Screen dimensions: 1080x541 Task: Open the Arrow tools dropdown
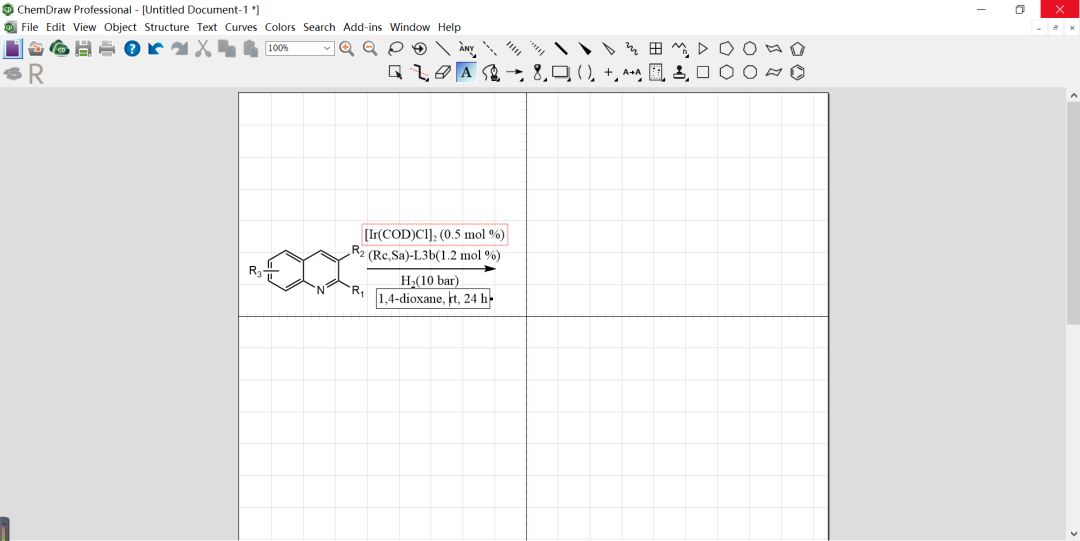[515, 72]
